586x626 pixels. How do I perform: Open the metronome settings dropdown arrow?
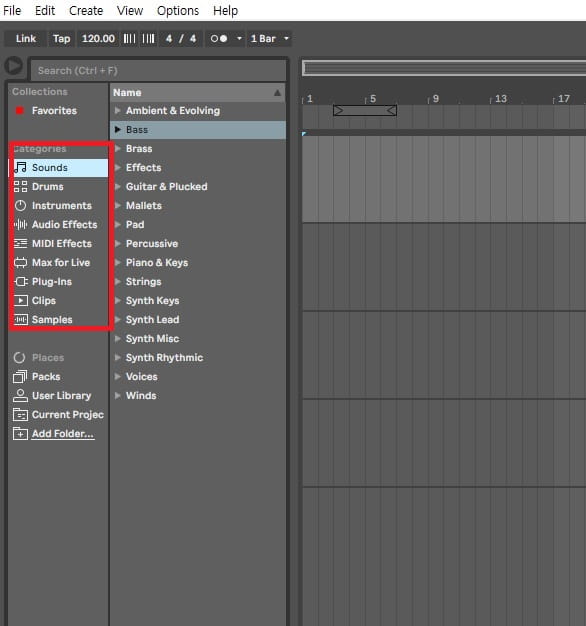(239, 39)
